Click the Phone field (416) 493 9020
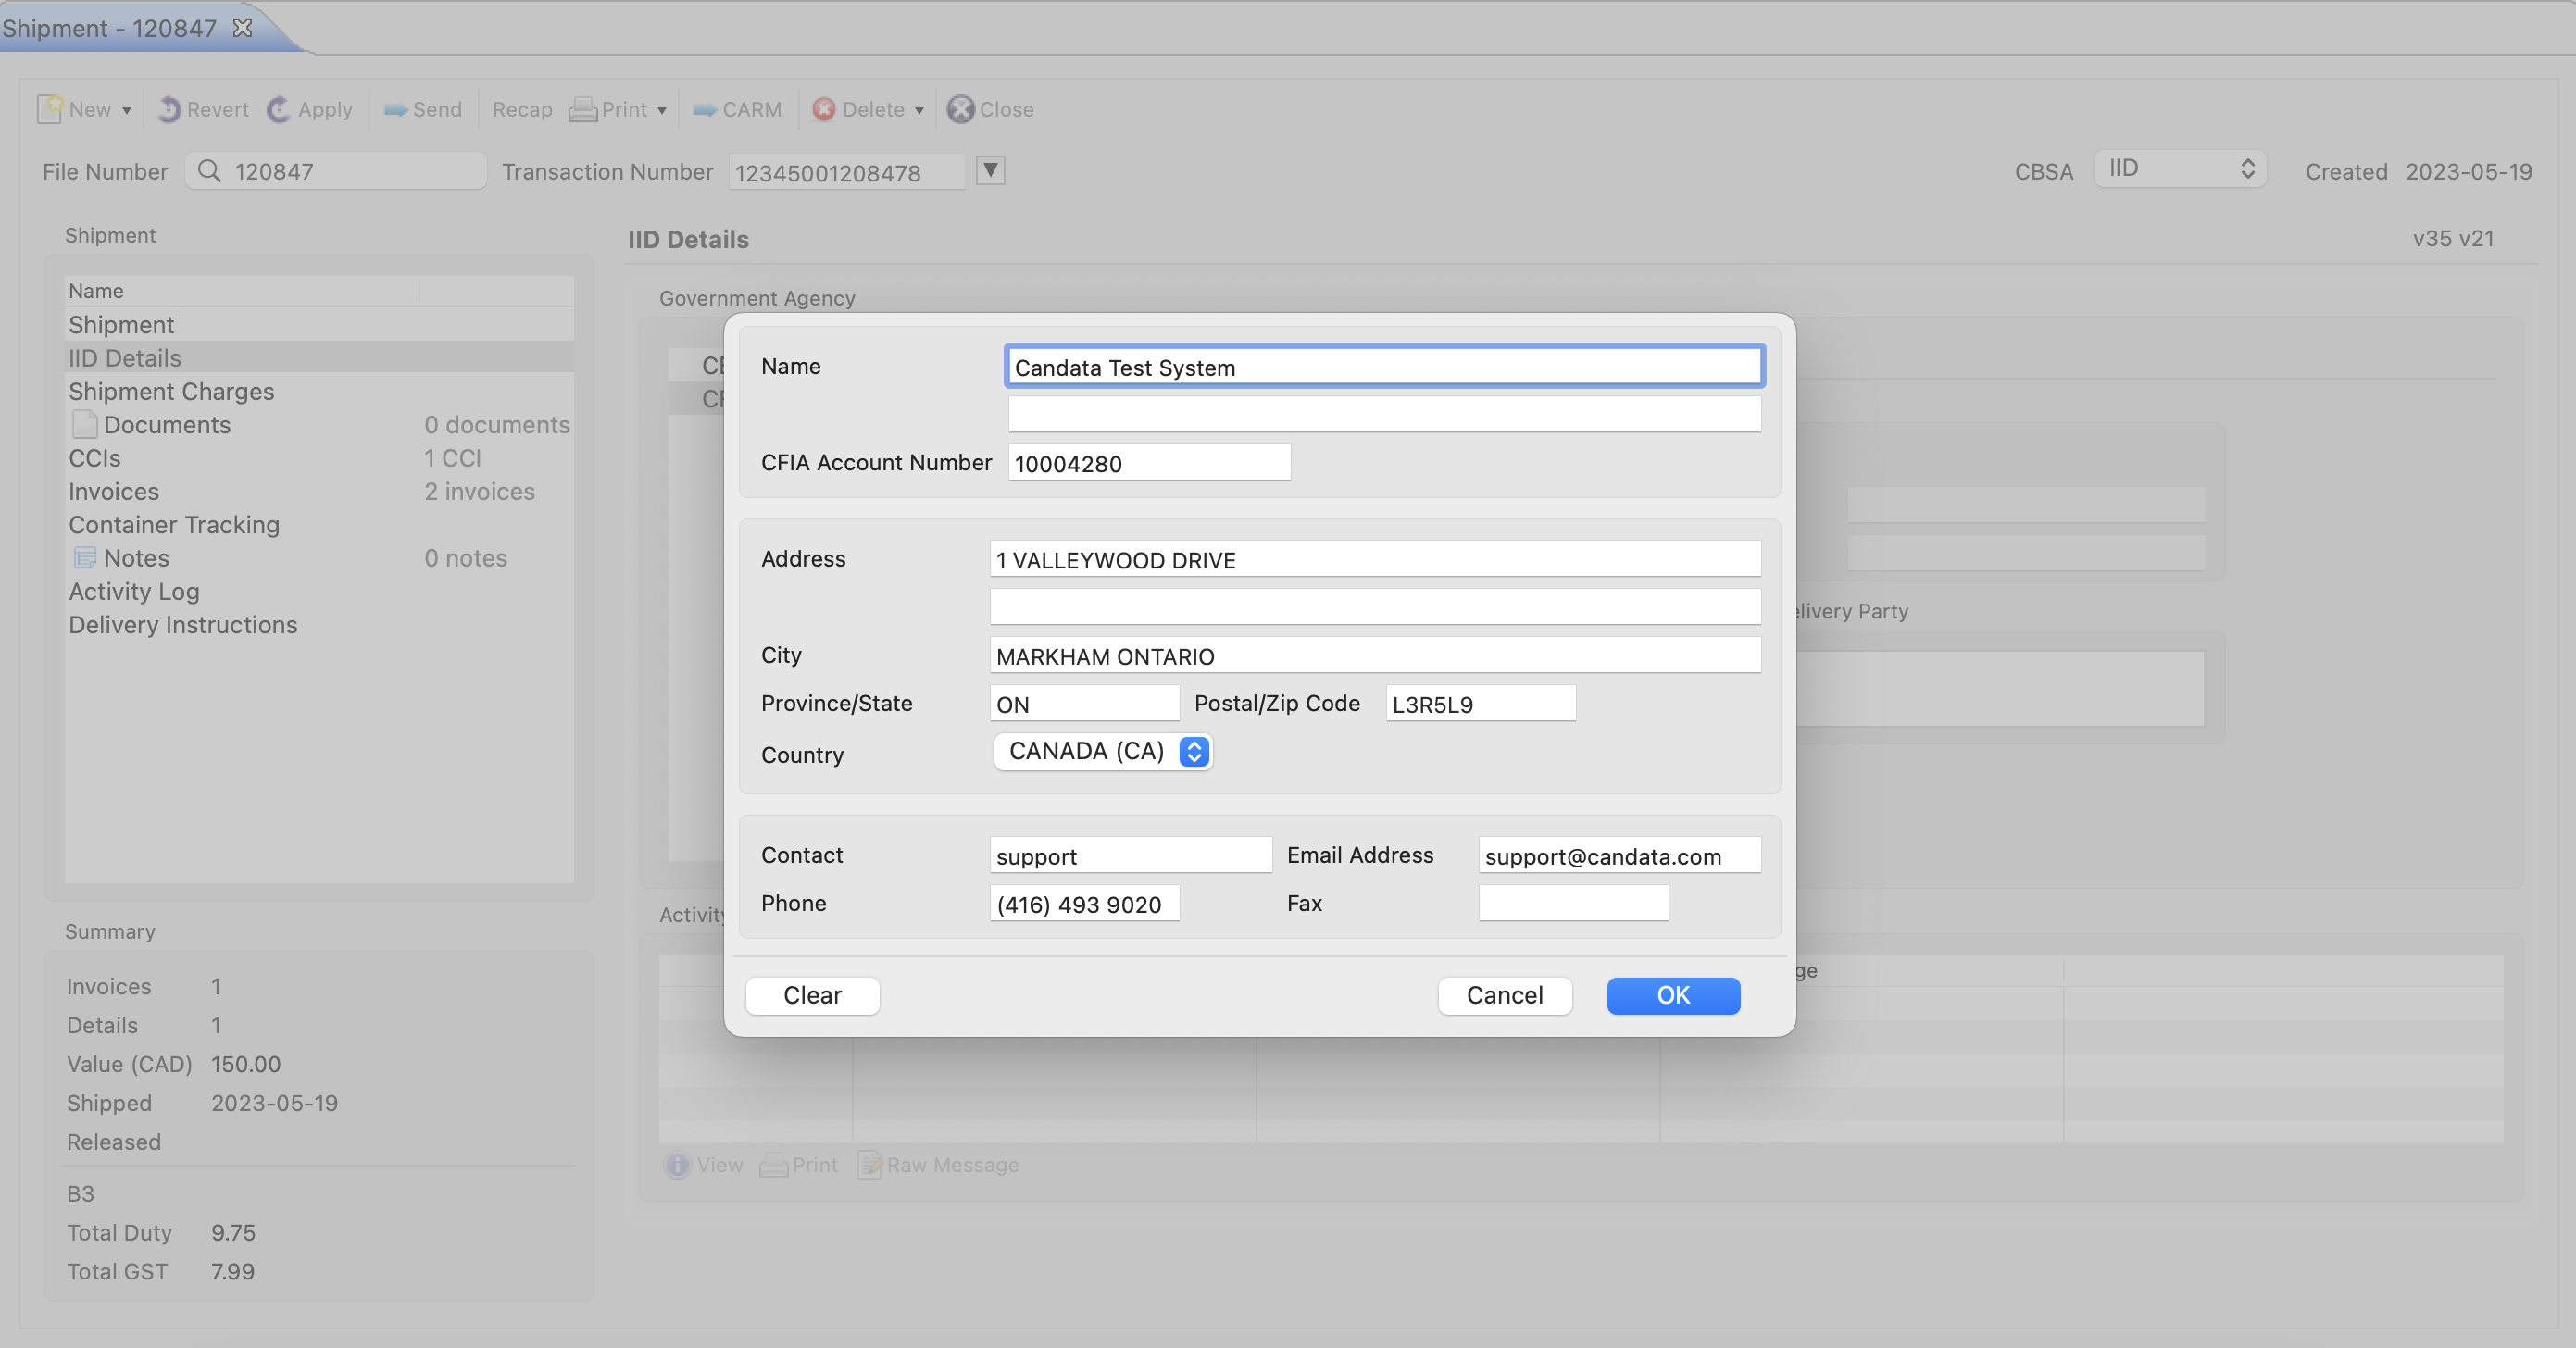 pyautogui.click(x=1085, y=903)
